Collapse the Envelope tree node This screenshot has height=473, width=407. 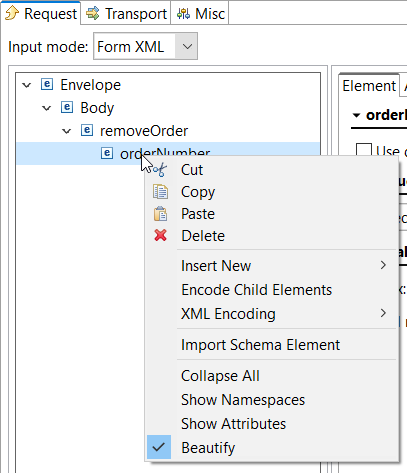click(x=27, y=85)
